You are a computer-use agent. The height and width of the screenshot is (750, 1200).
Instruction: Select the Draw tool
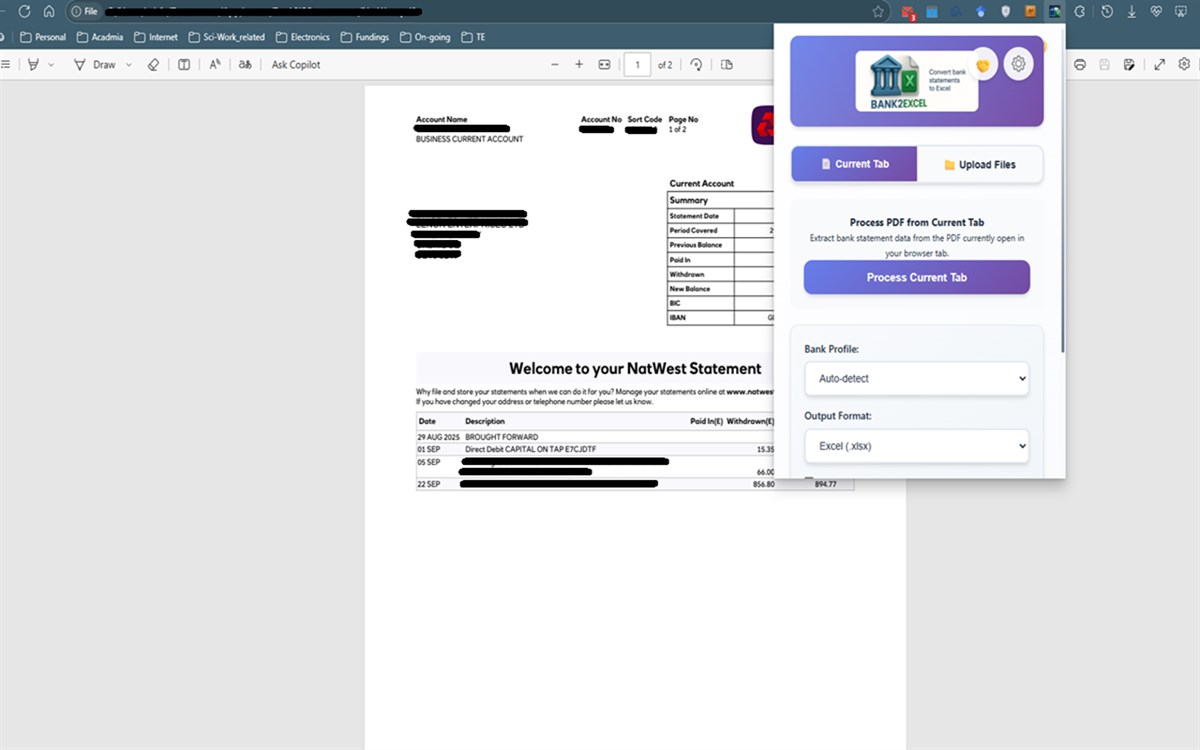95,64
